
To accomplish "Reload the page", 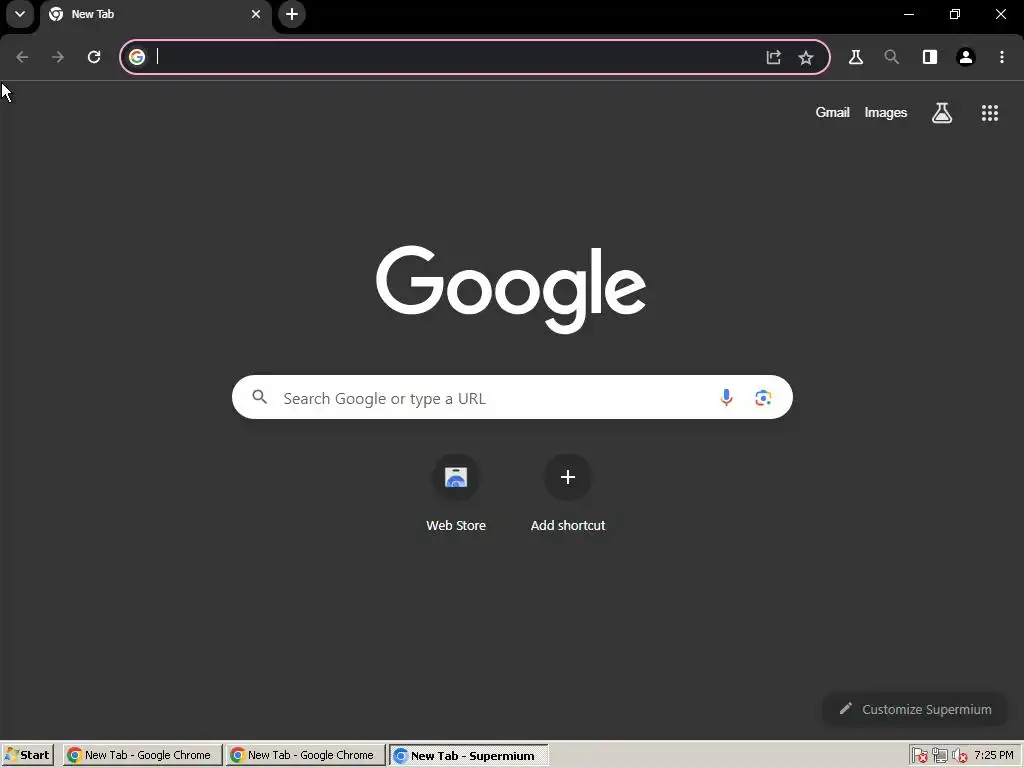I will (94, 57).
